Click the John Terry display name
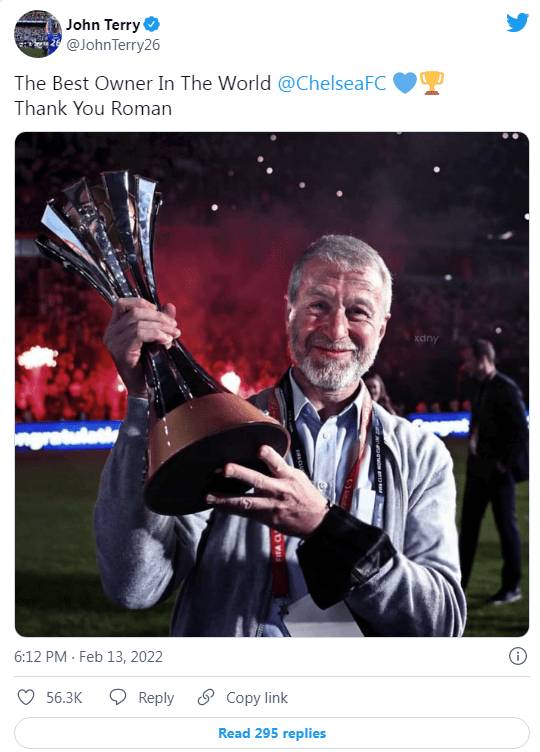The width and height of the screenshot is (540, 752). pos(103,24)
